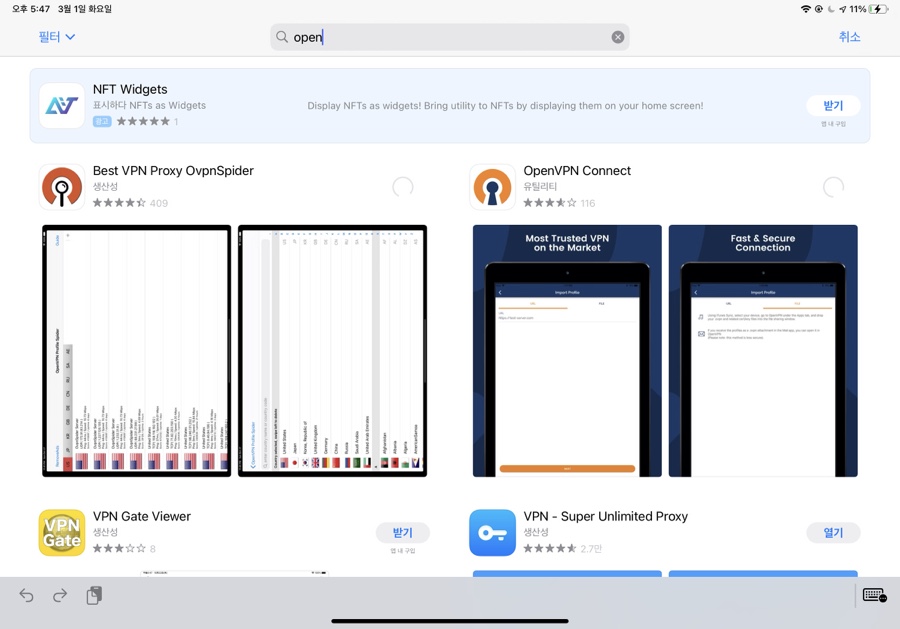Image resolution: width=900 pixels, height=629 pixels.
Task: Tap VPN Gate Viewer title
Action: [x=142, y=516]
